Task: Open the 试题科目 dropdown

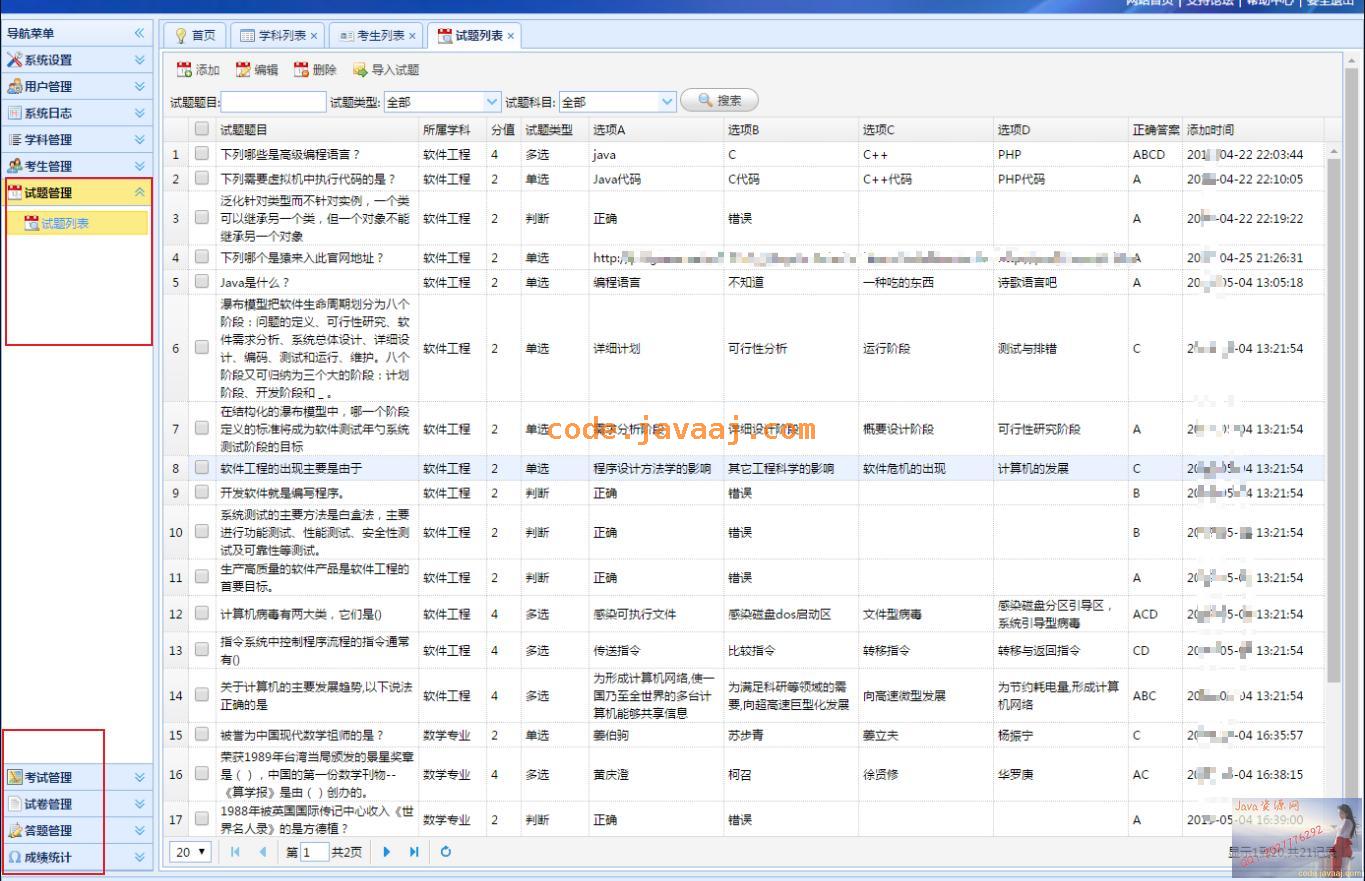Action: coord(667,101)
